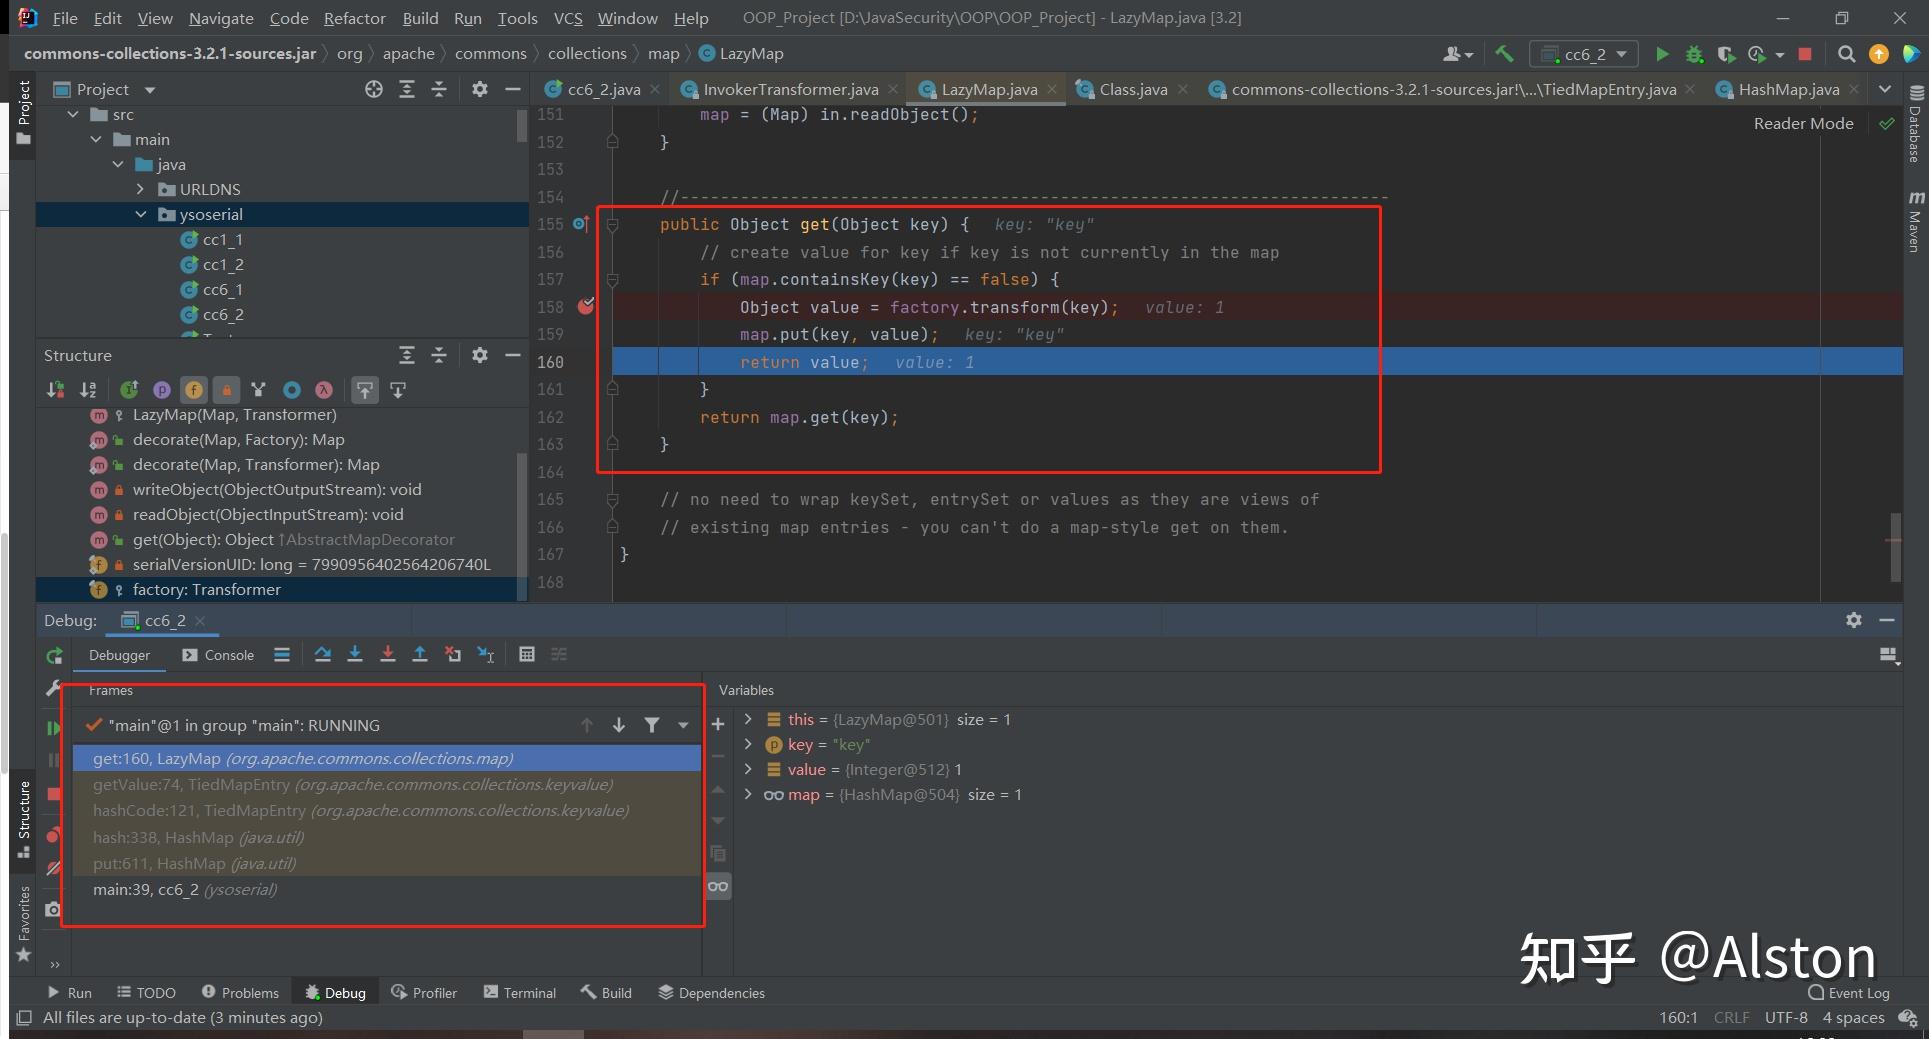Start debugging with the green bug icon
The height and width of the screenshot is (1039, 1929).
coord(1693,54)
